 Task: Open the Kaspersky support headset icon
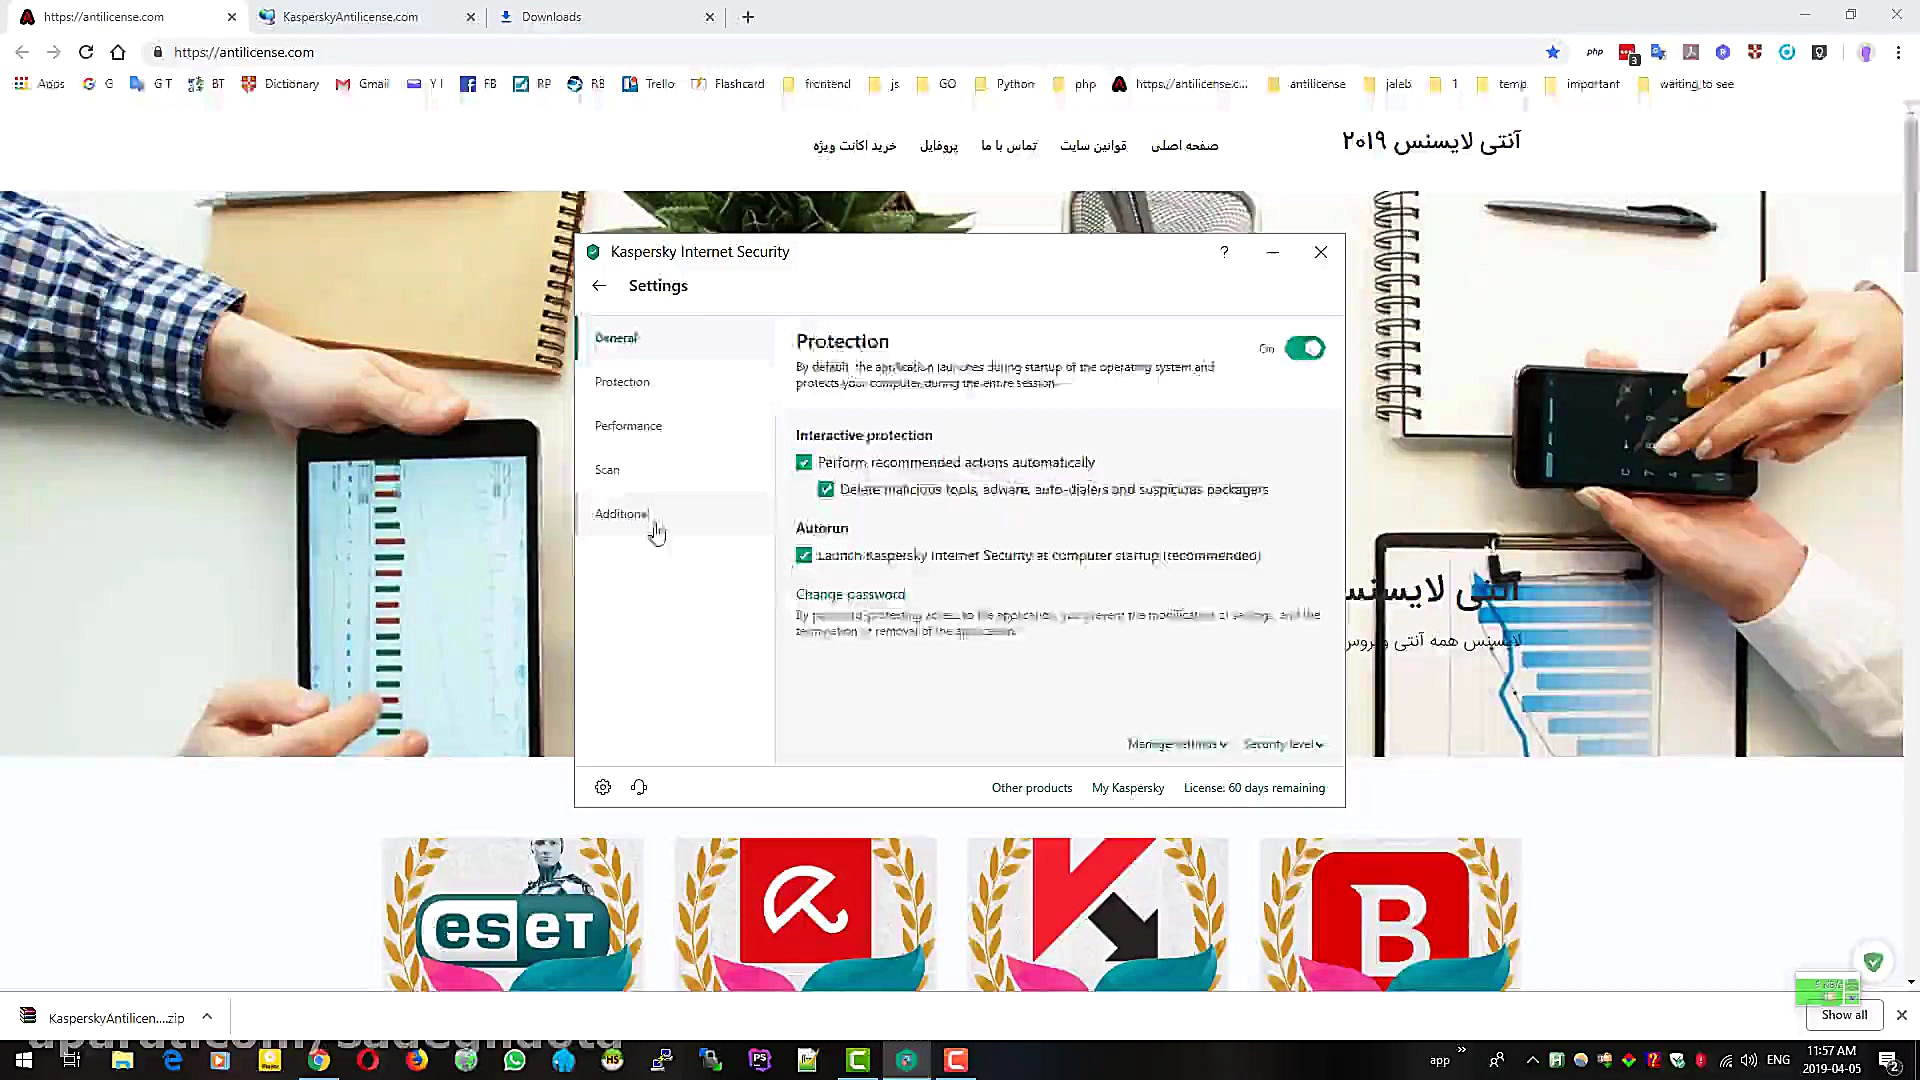(x=639, y=787)
